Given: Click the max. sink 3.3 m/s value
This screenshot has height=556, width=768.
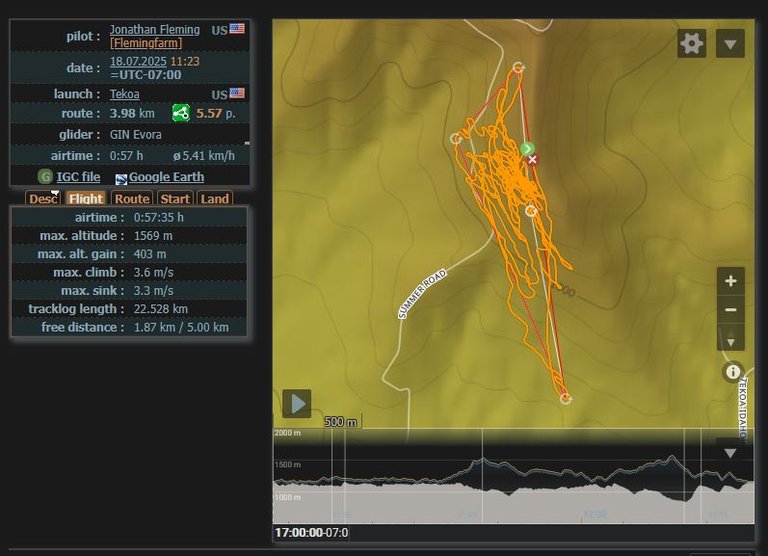Looking at the screenshot, I should [154, 291].
